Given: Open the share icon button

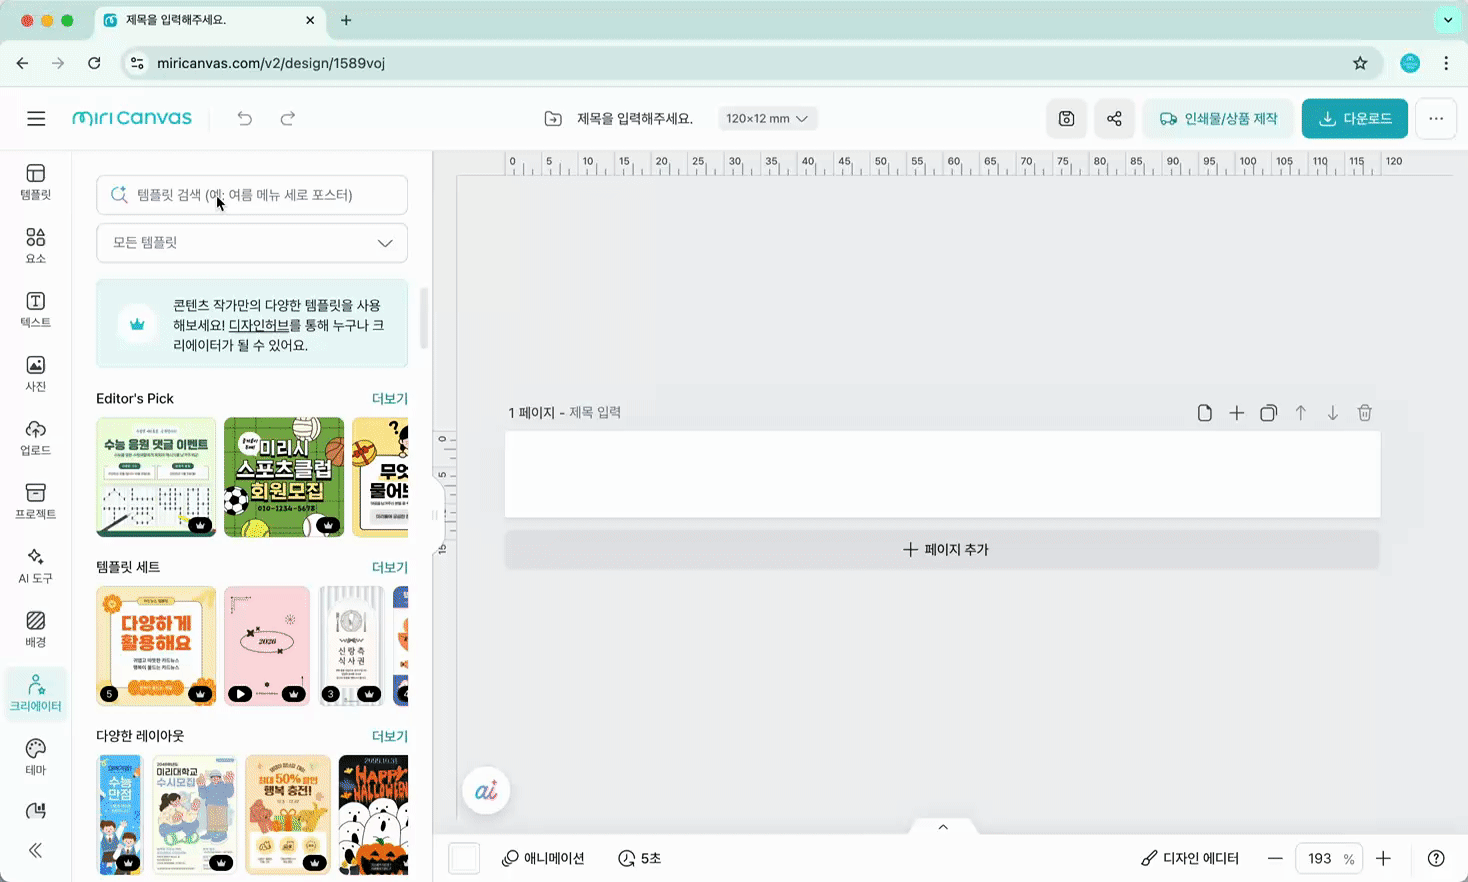Looking at the screenshot, I should [1114, 118].
